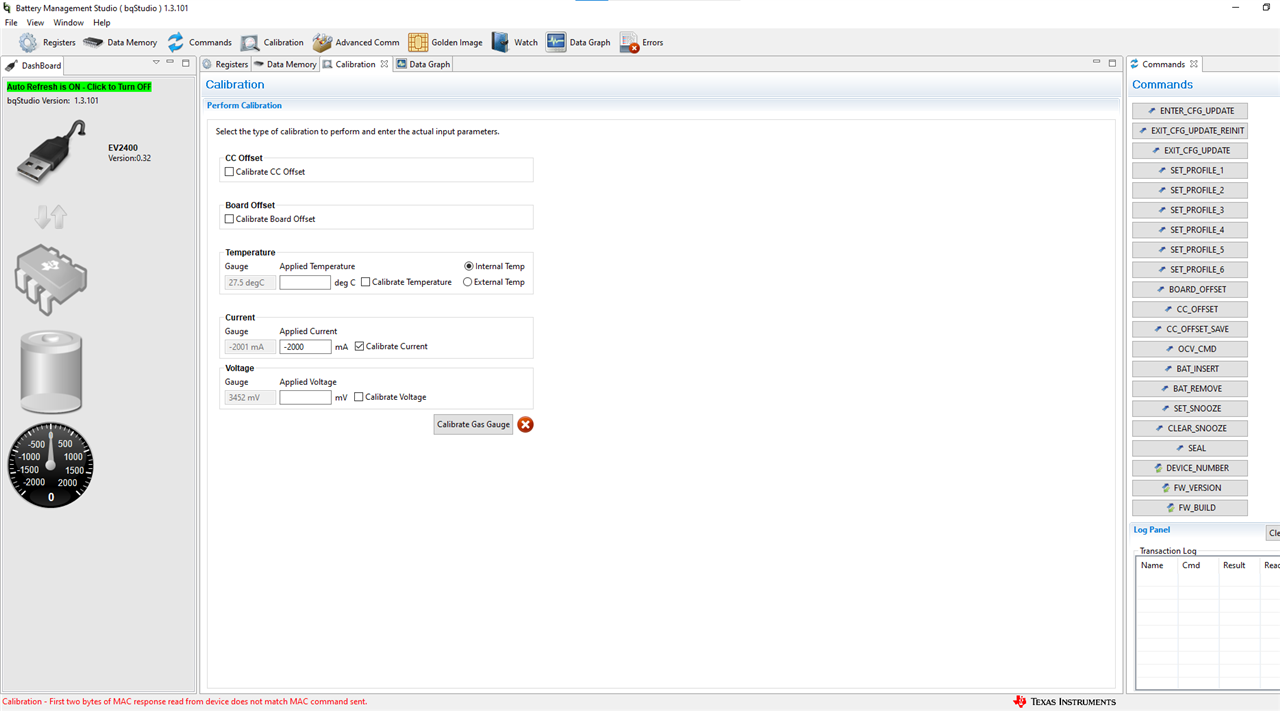Click Applied Voltage input field
Image resolution: width=1280 pixels, height=711 pixels.
click(305, 397)
